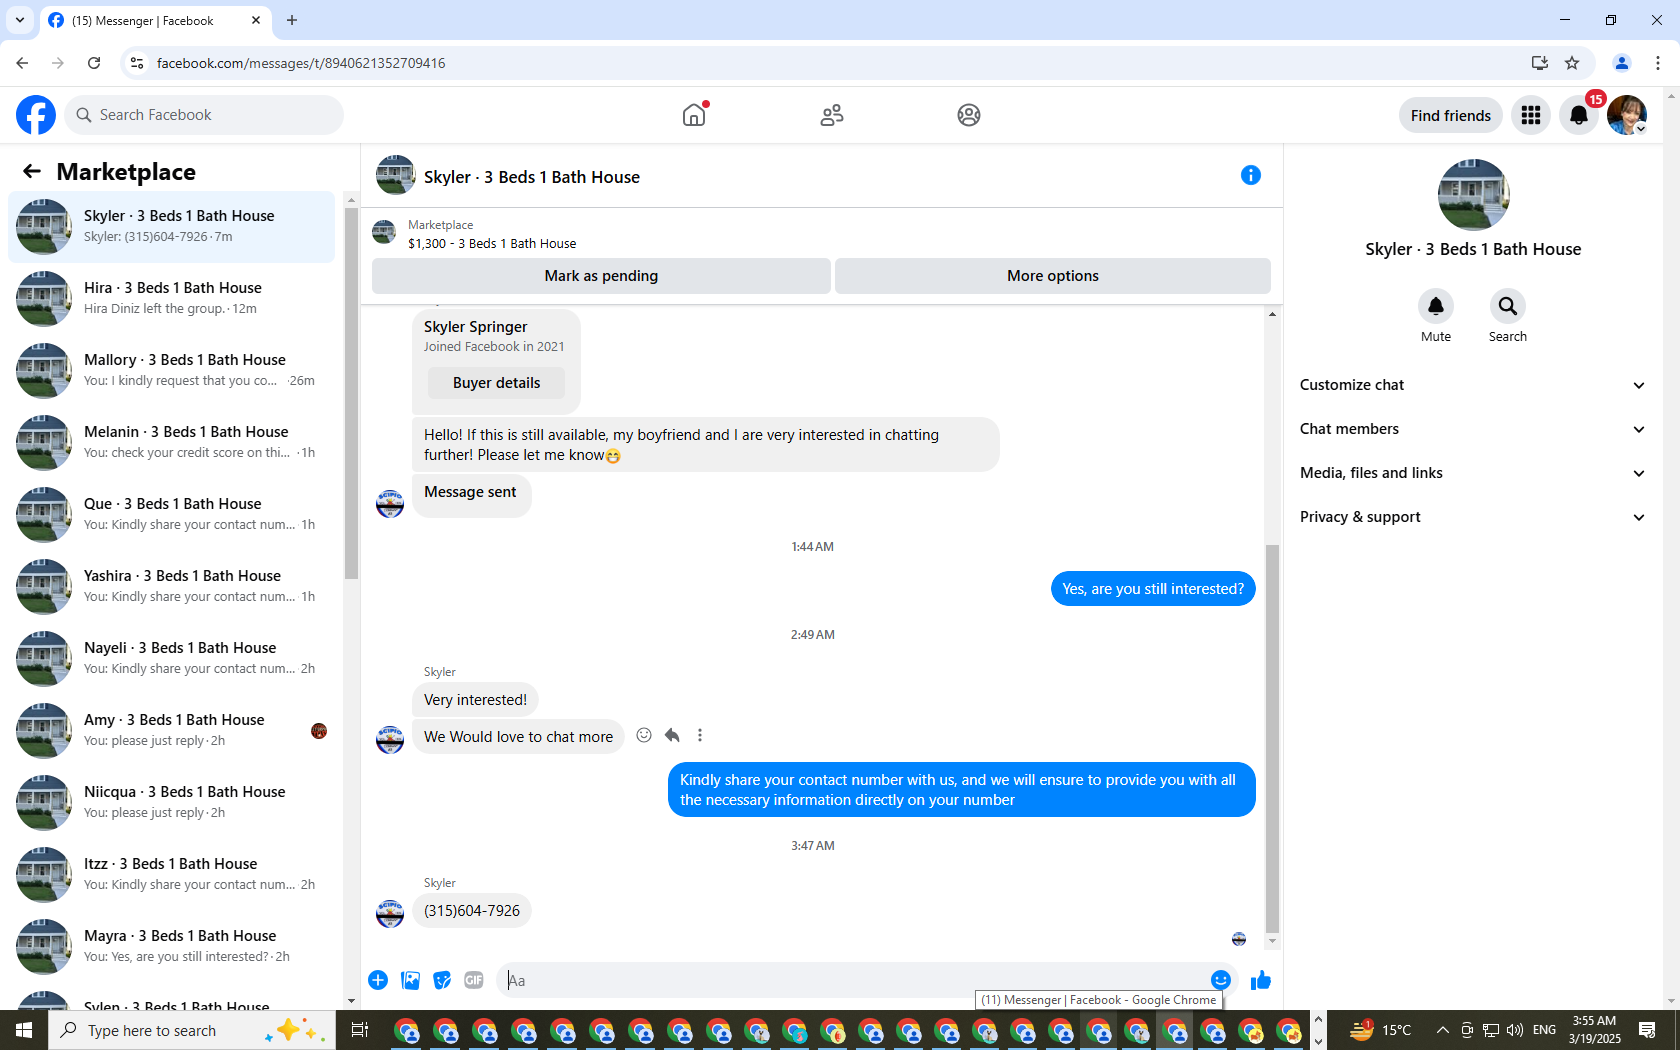
Task: Open Chrome profile icon
Action: click(x=1622, y=63)
